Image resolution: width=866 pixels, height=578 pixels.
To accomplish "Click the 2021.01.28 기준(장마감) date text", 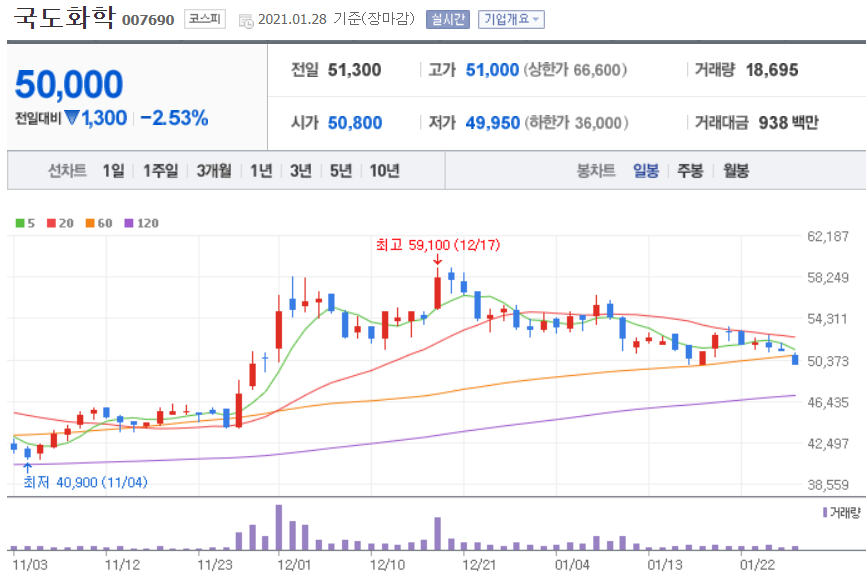I will [336, 19].
